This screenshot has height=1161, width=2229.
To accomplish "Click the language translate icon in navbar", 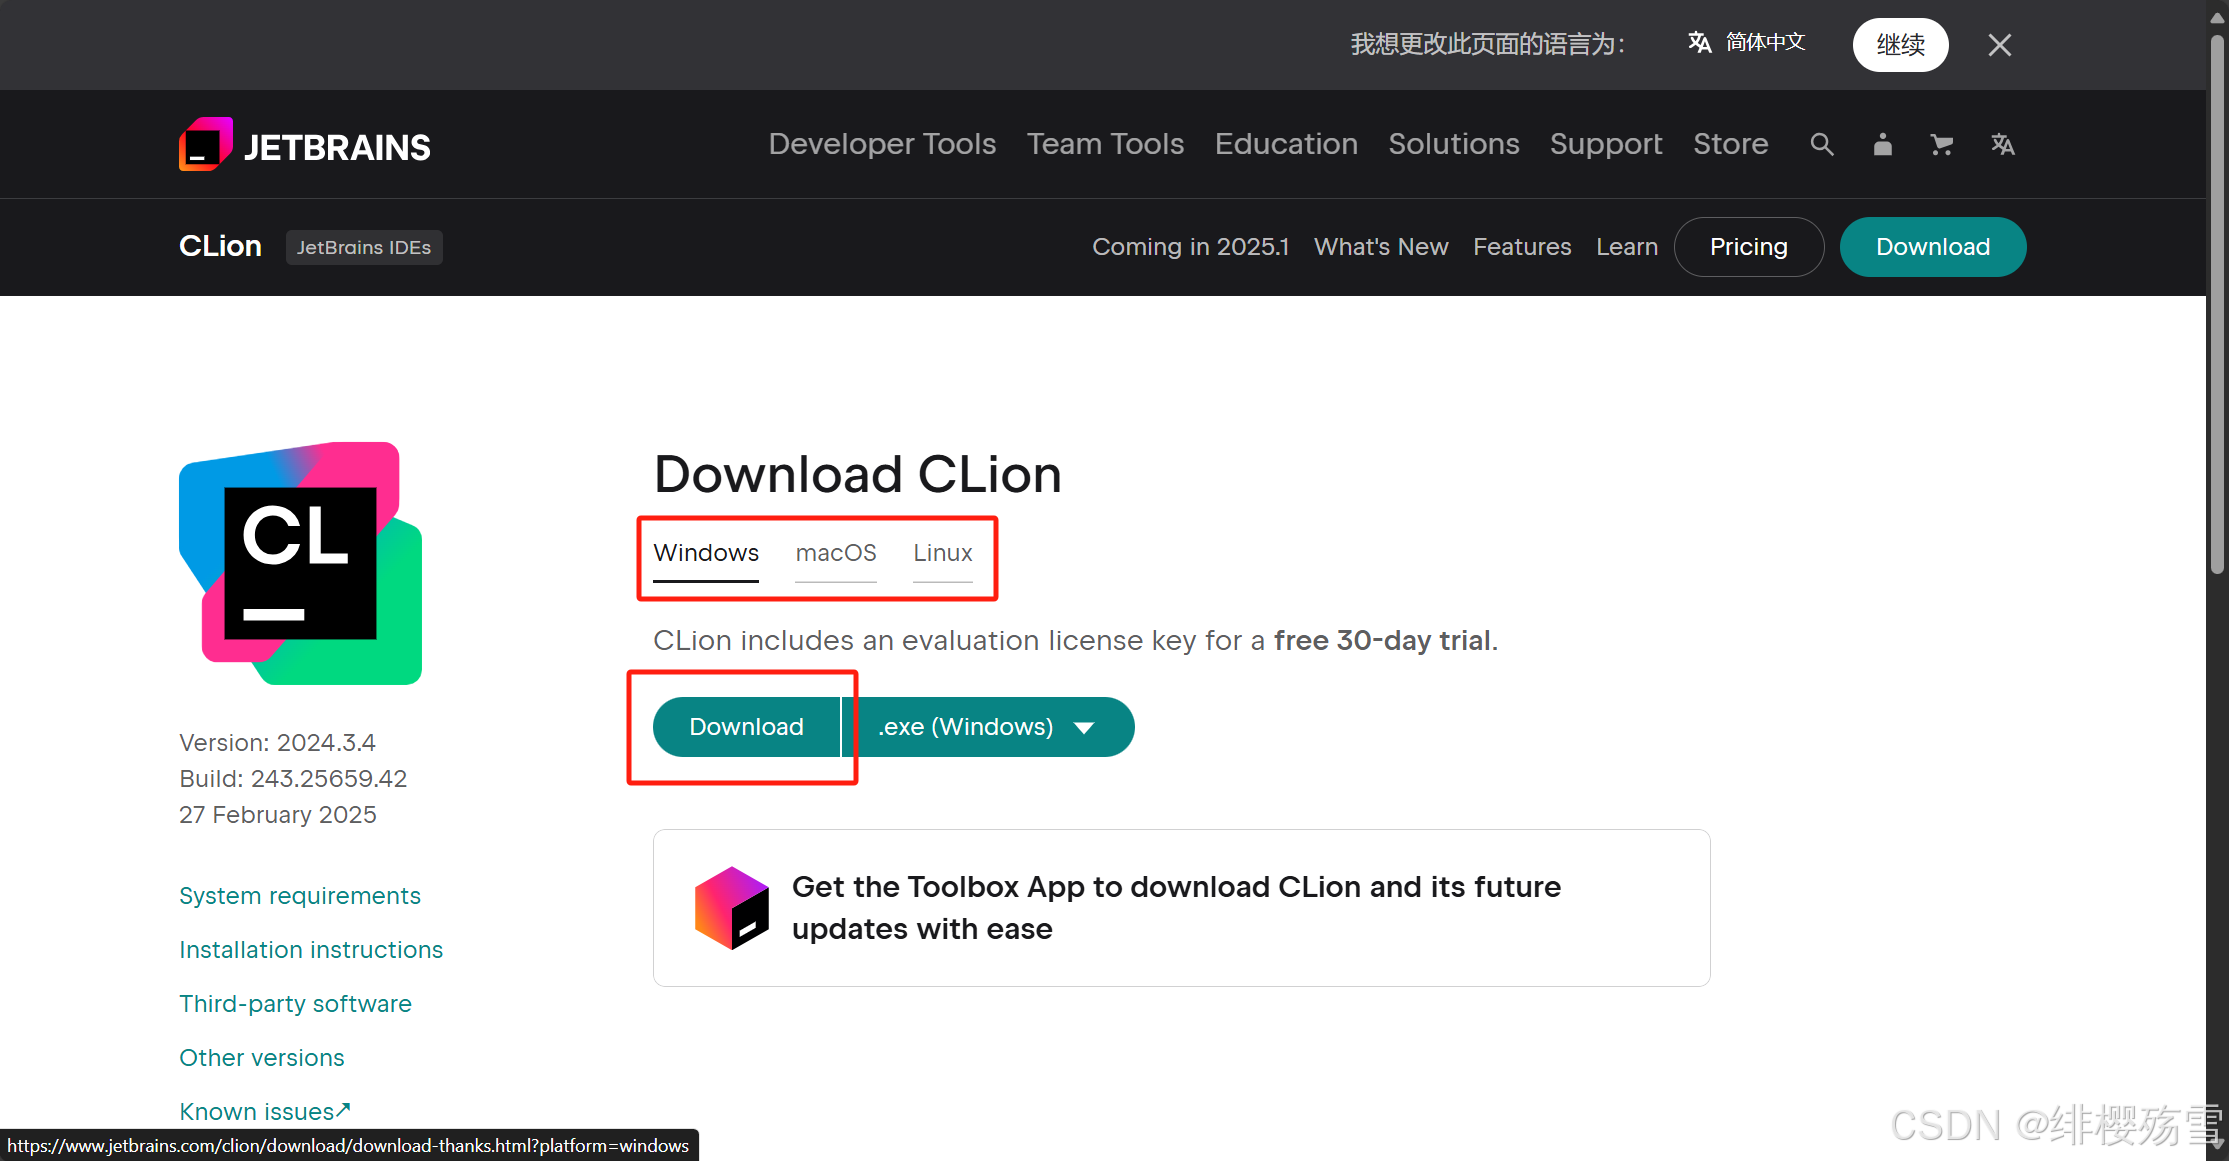I will 2002,145.
